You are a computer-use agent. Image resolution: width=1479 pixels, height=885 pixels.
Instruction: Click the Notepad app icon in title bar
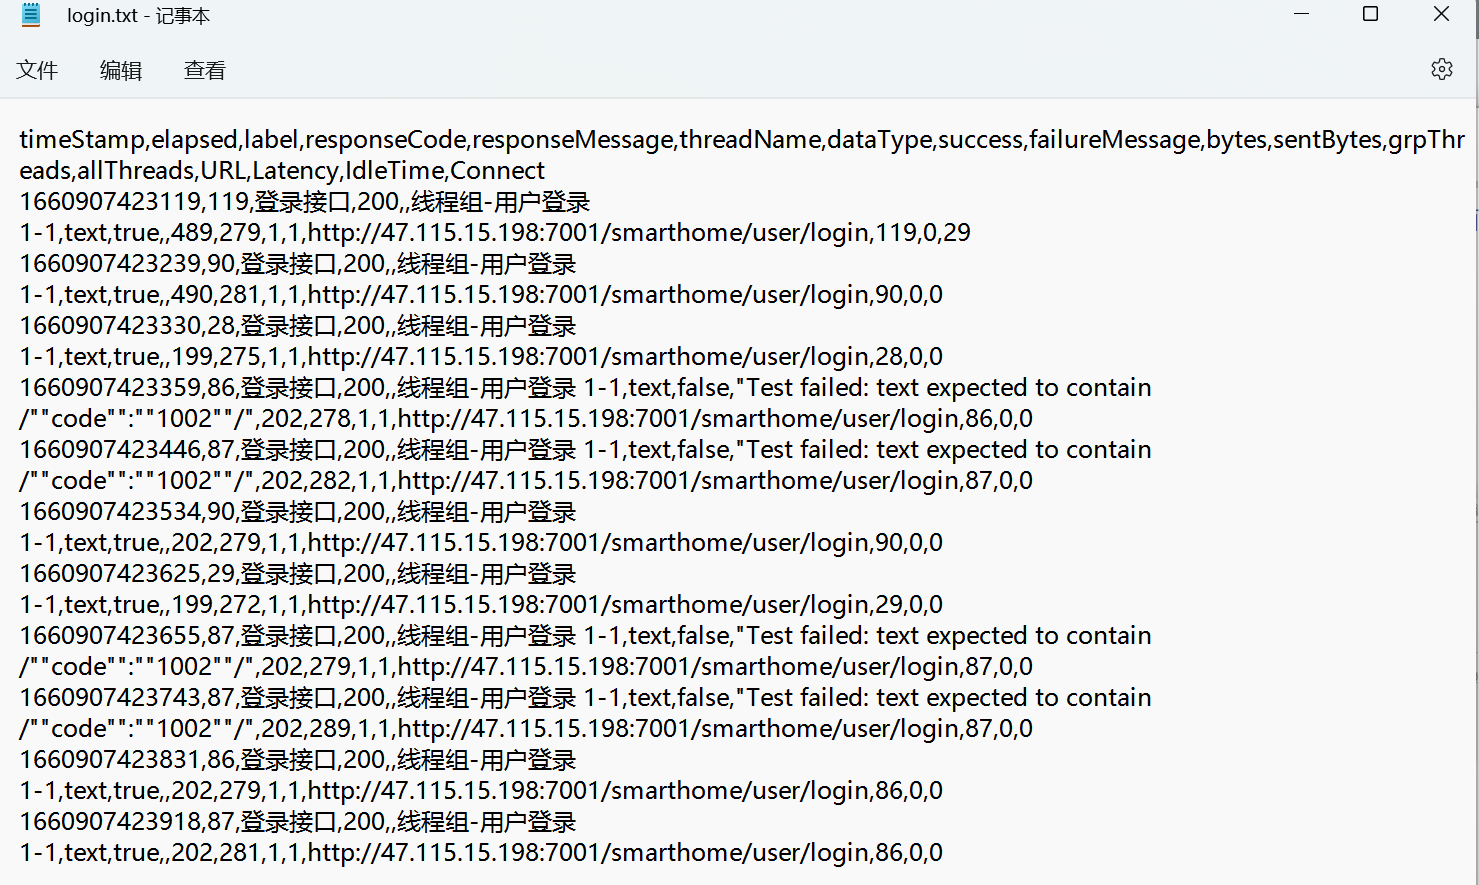(31, 15)
